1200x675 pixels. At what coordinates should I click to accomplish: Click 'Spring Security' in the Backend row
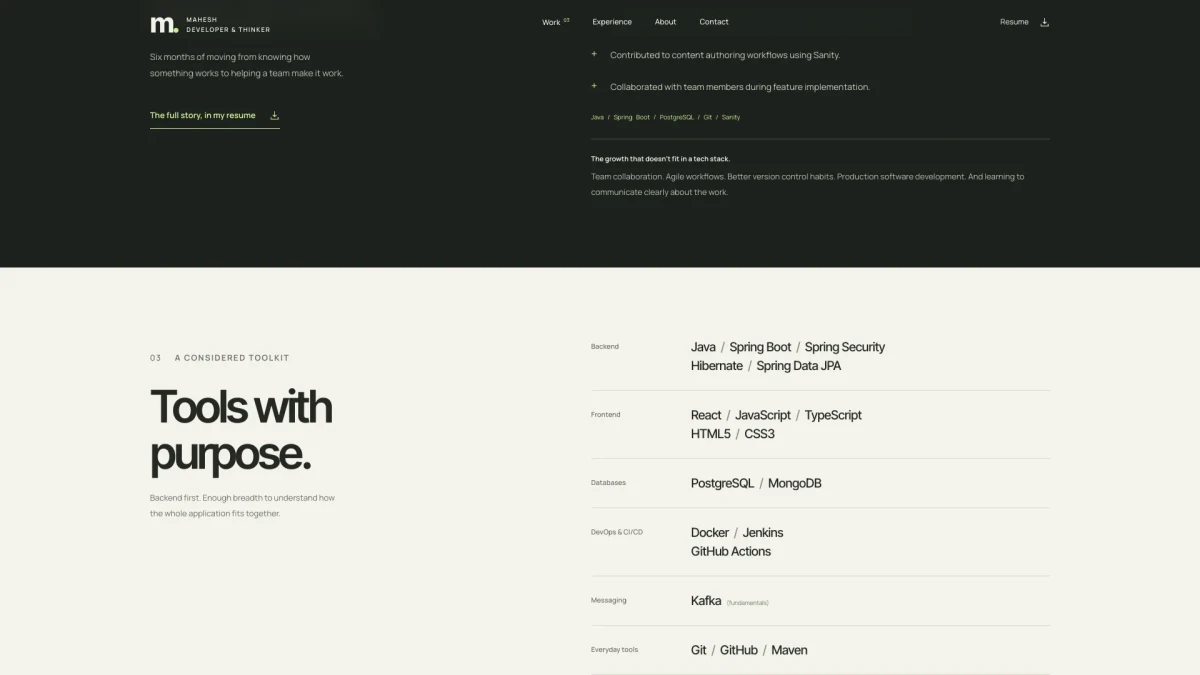845,347
